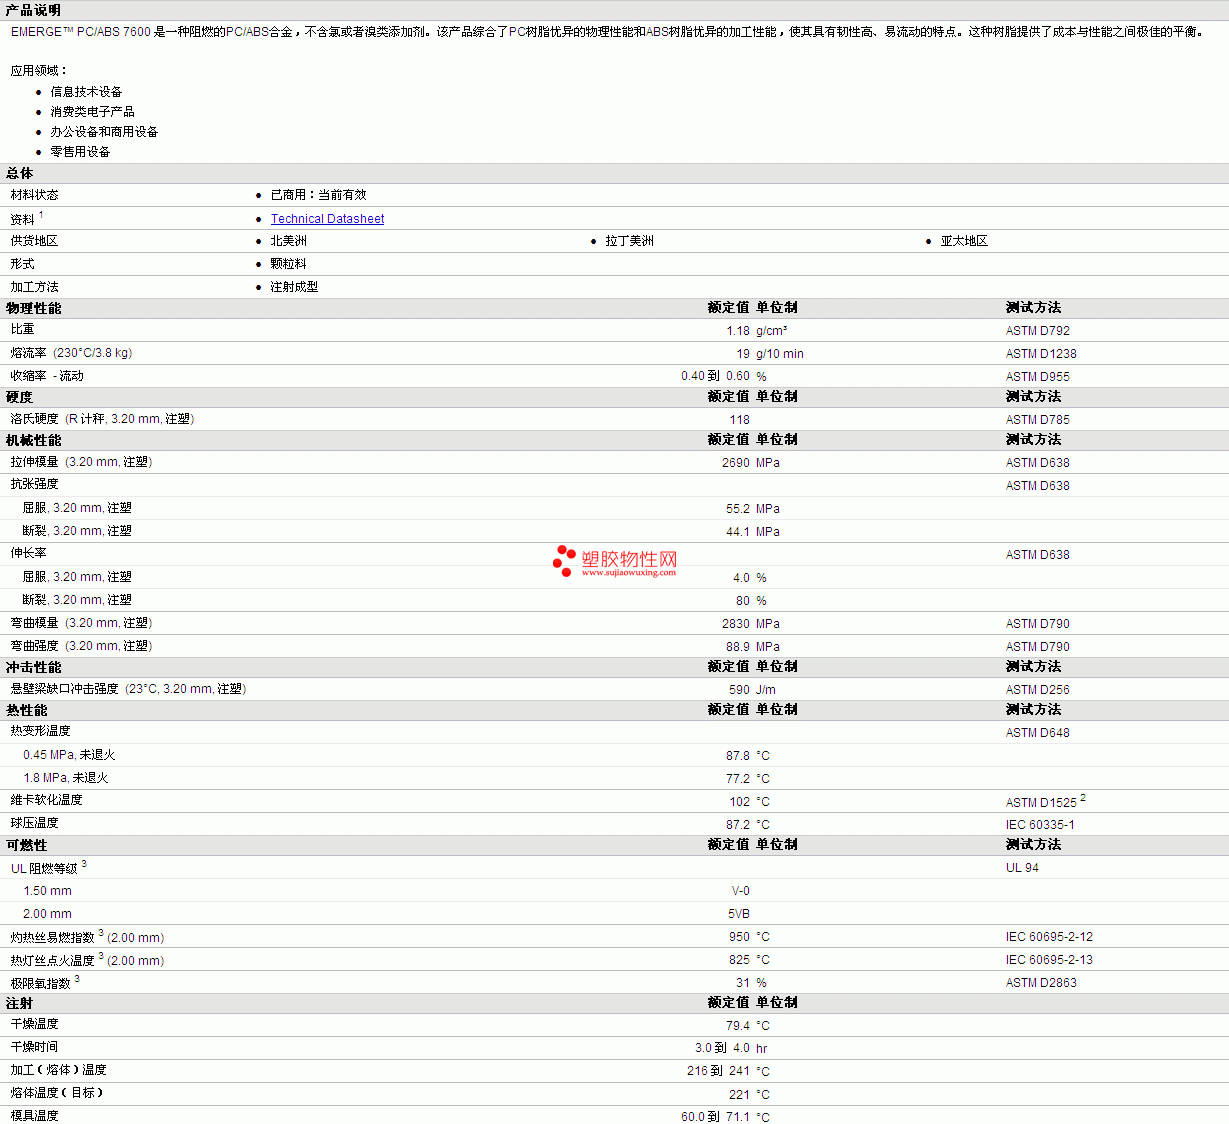Click the 'ASTM D785' test method
This screenshot has width=1229, height=1124.
pyautogui.click(x=1038, y=420)
